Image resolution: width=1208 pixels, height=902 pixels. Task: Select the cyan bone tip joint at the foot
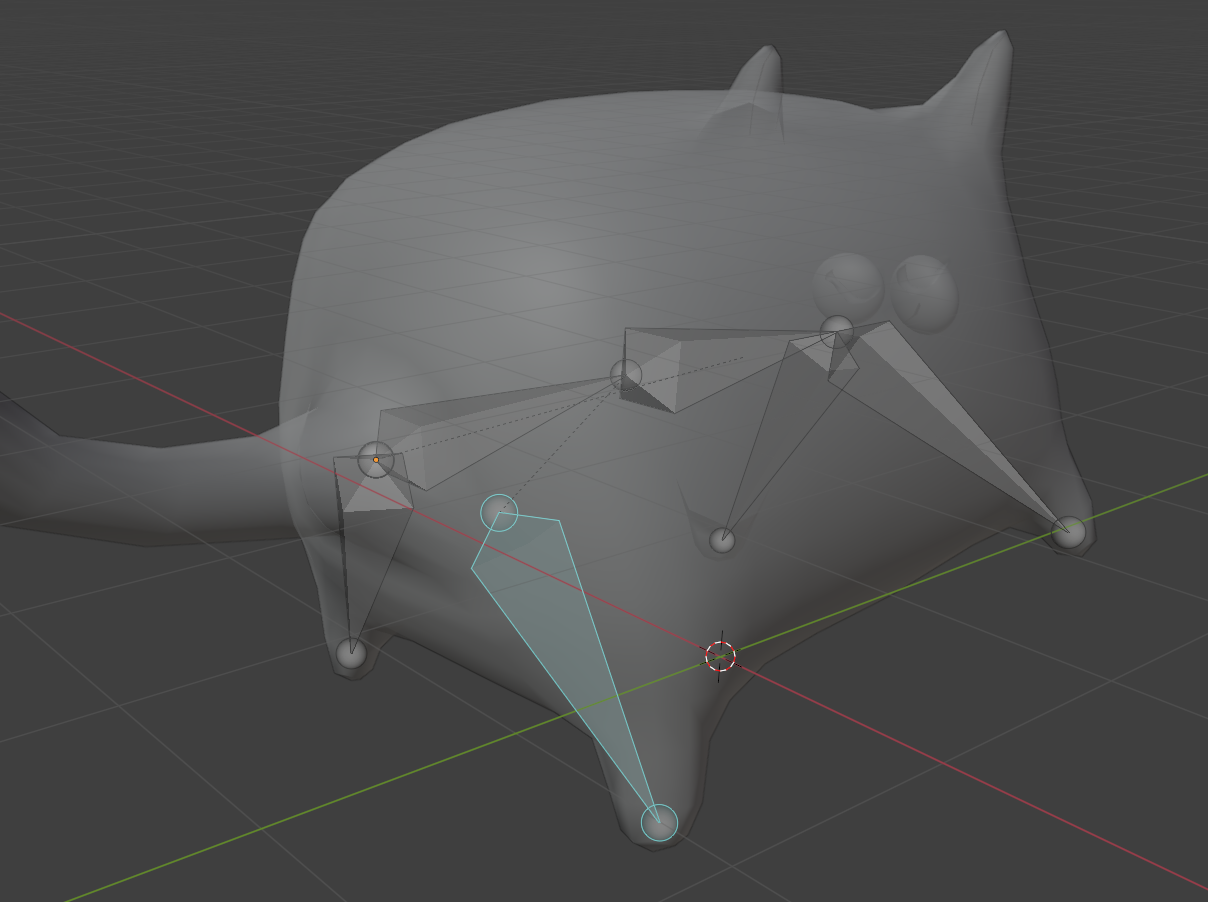pyautogui.click(x=659, y=823)
